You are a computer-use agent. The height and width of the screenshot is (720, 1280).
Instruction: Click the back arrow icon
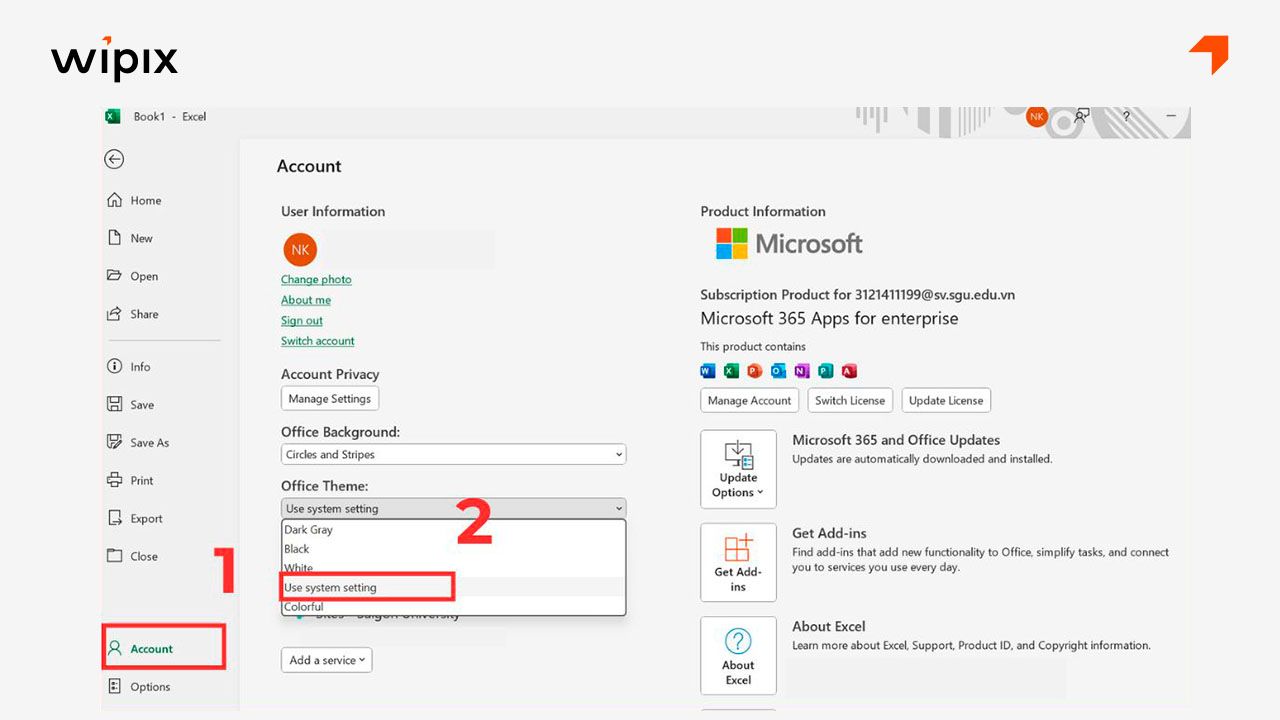click(x=115, y=159)
